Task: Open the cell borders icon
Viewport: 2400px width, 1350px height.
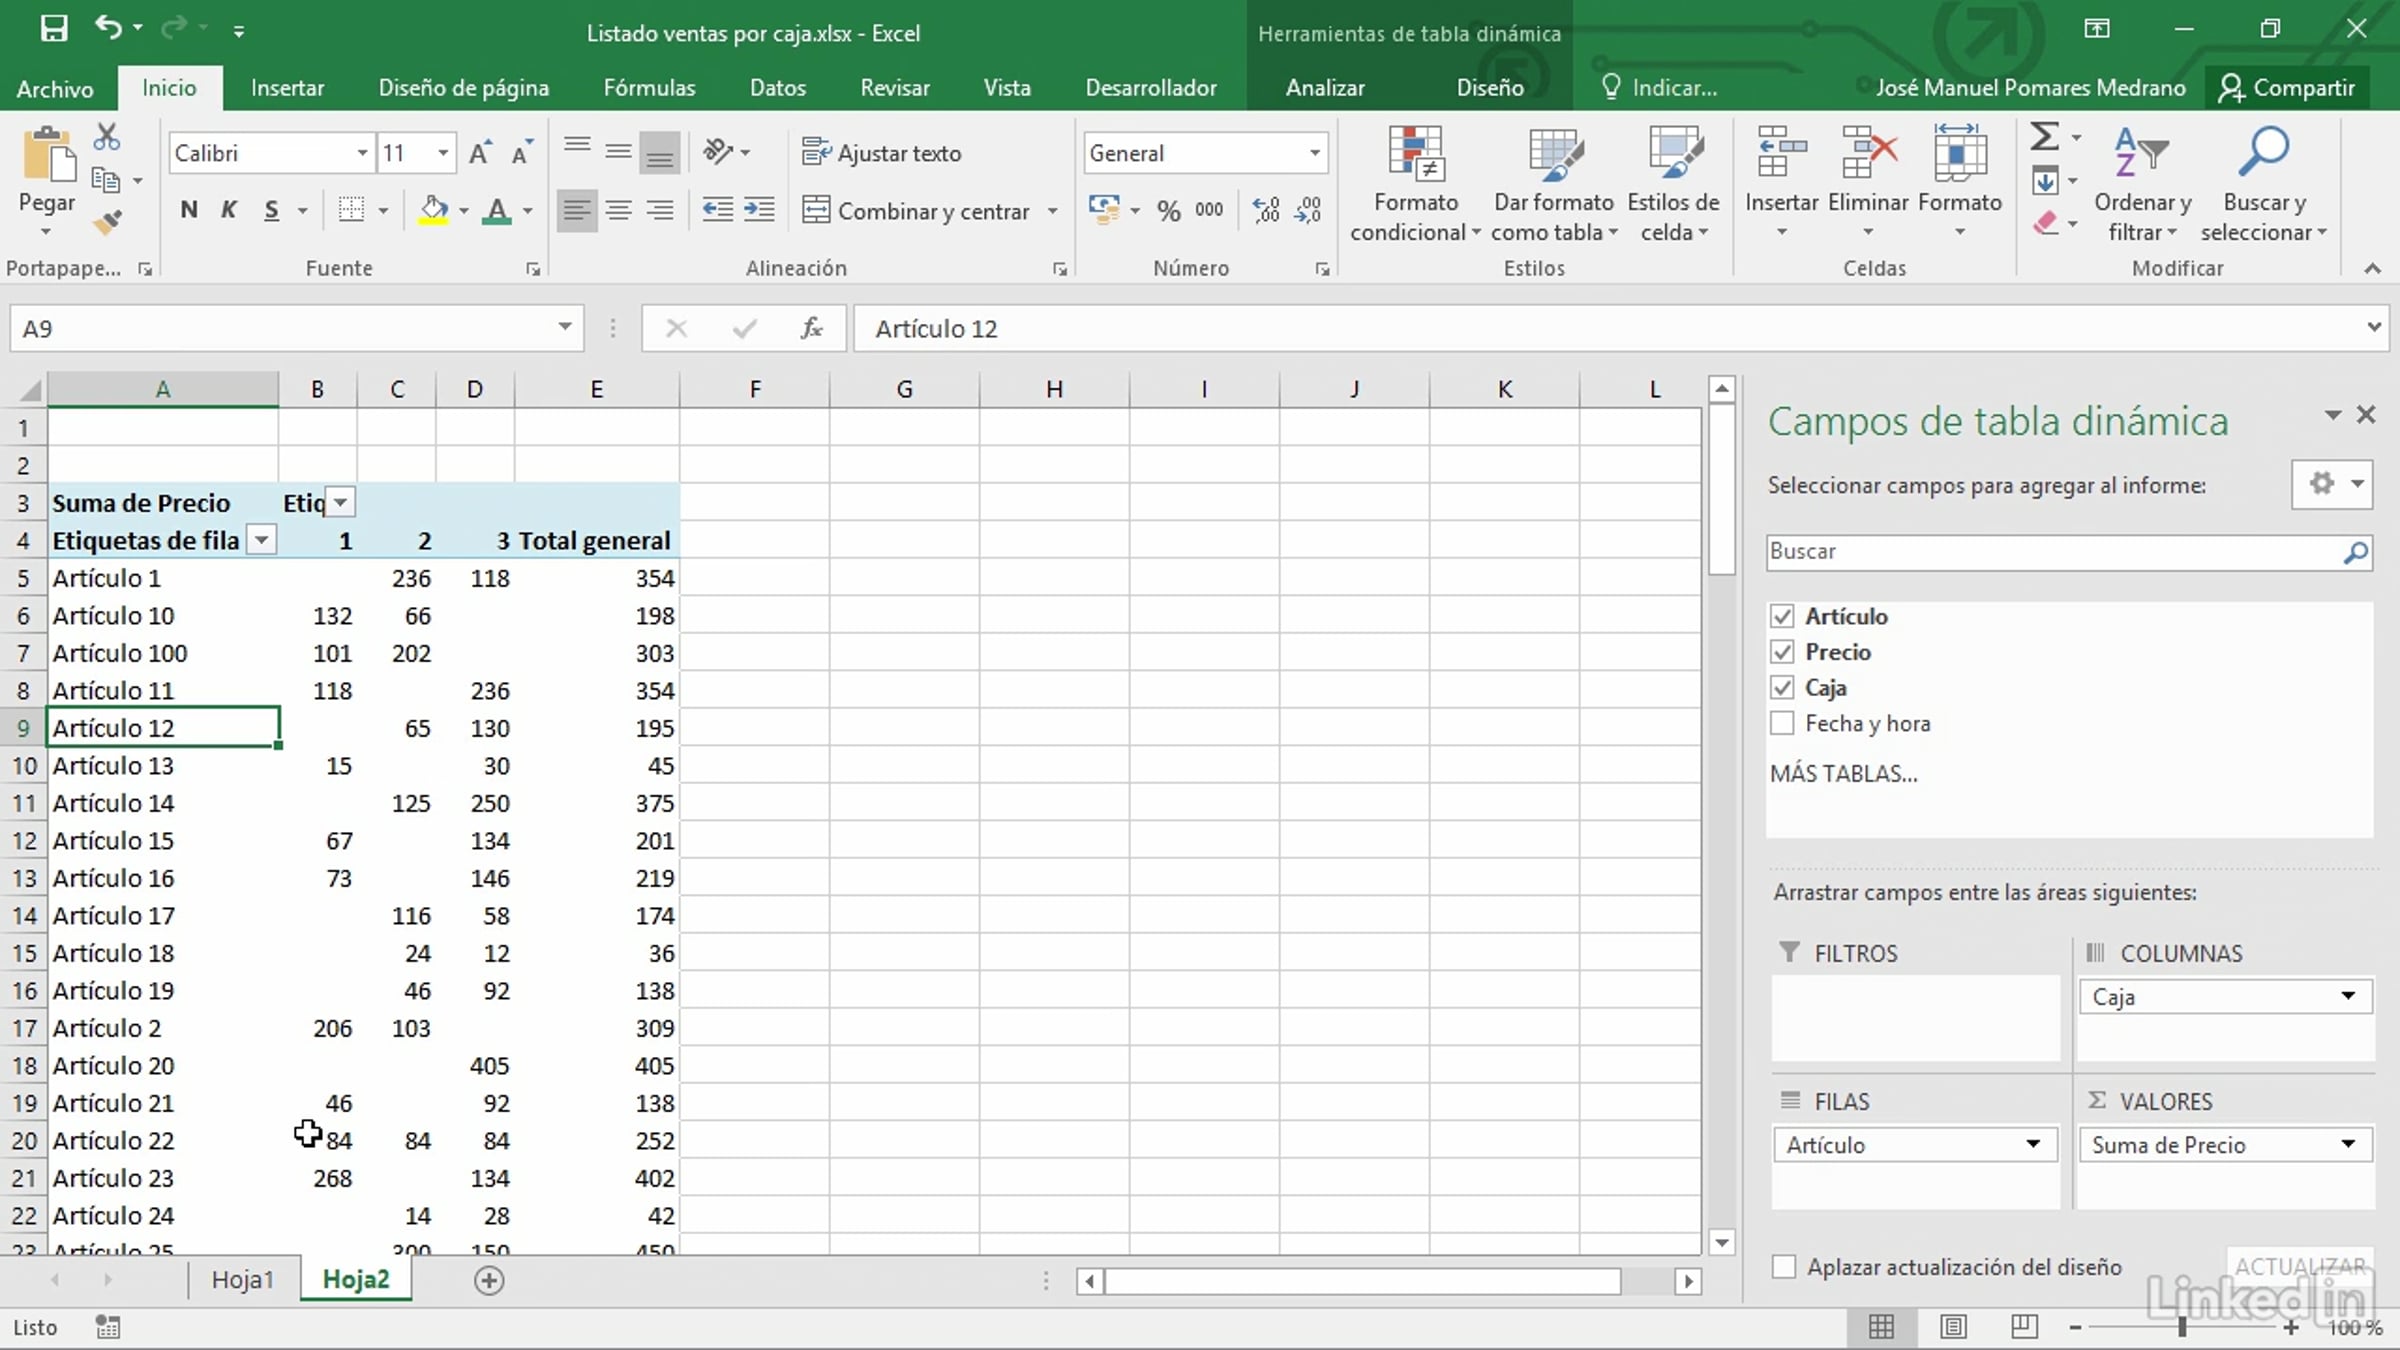Action: tap(351, 210)
